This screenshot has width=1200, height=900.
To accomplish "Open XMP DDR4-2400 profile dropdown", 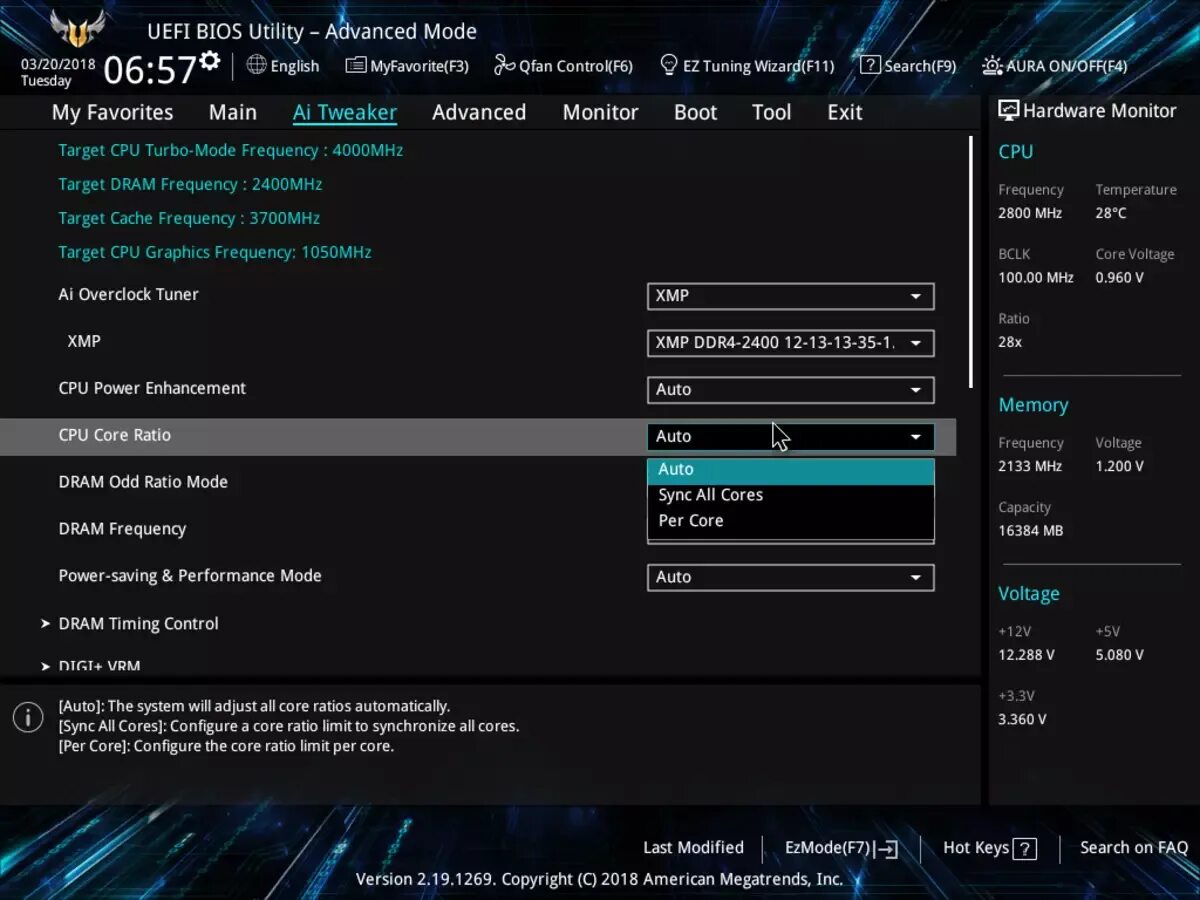I will point(790,343).
